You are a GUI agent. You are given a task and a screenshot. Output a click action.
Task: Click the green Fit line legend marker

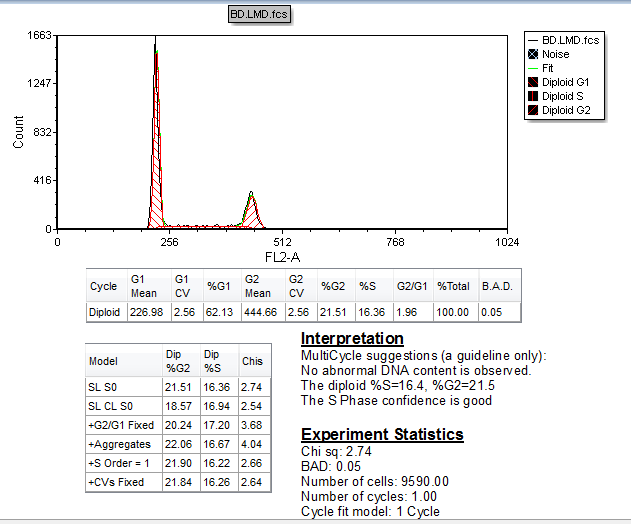[x=533, y=68]
